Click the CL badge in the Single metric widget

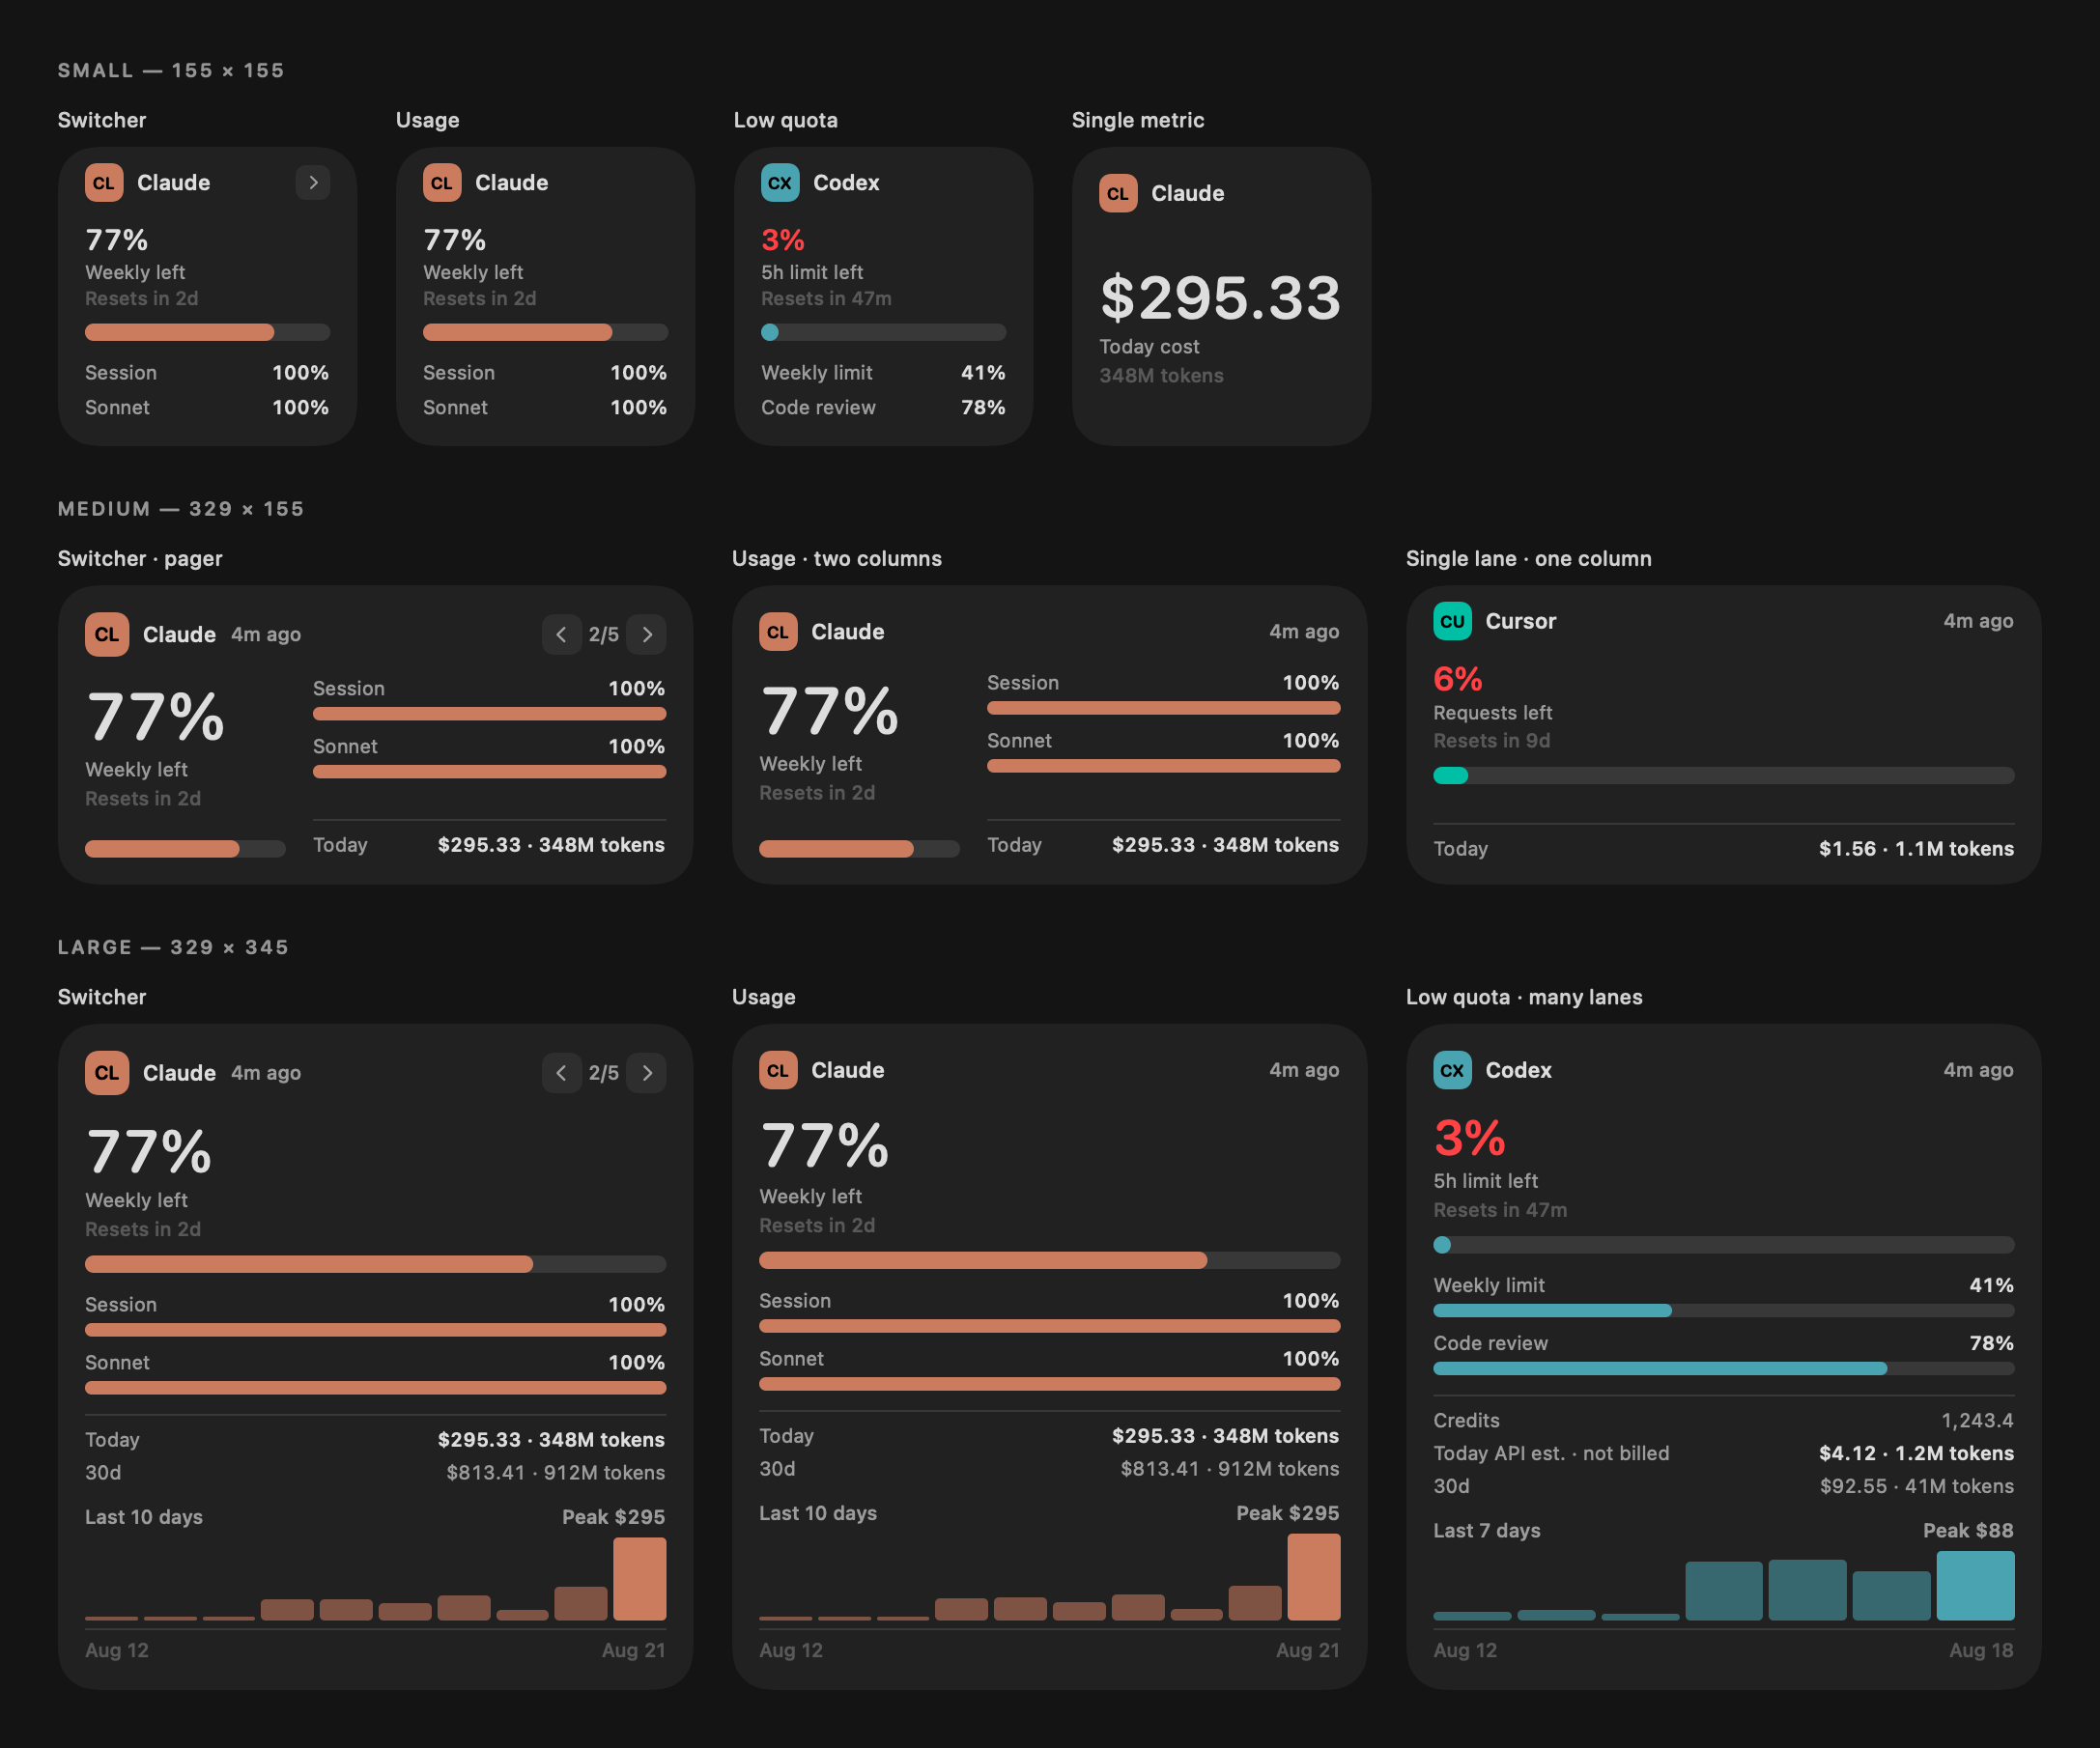(x=1118, y=193)
